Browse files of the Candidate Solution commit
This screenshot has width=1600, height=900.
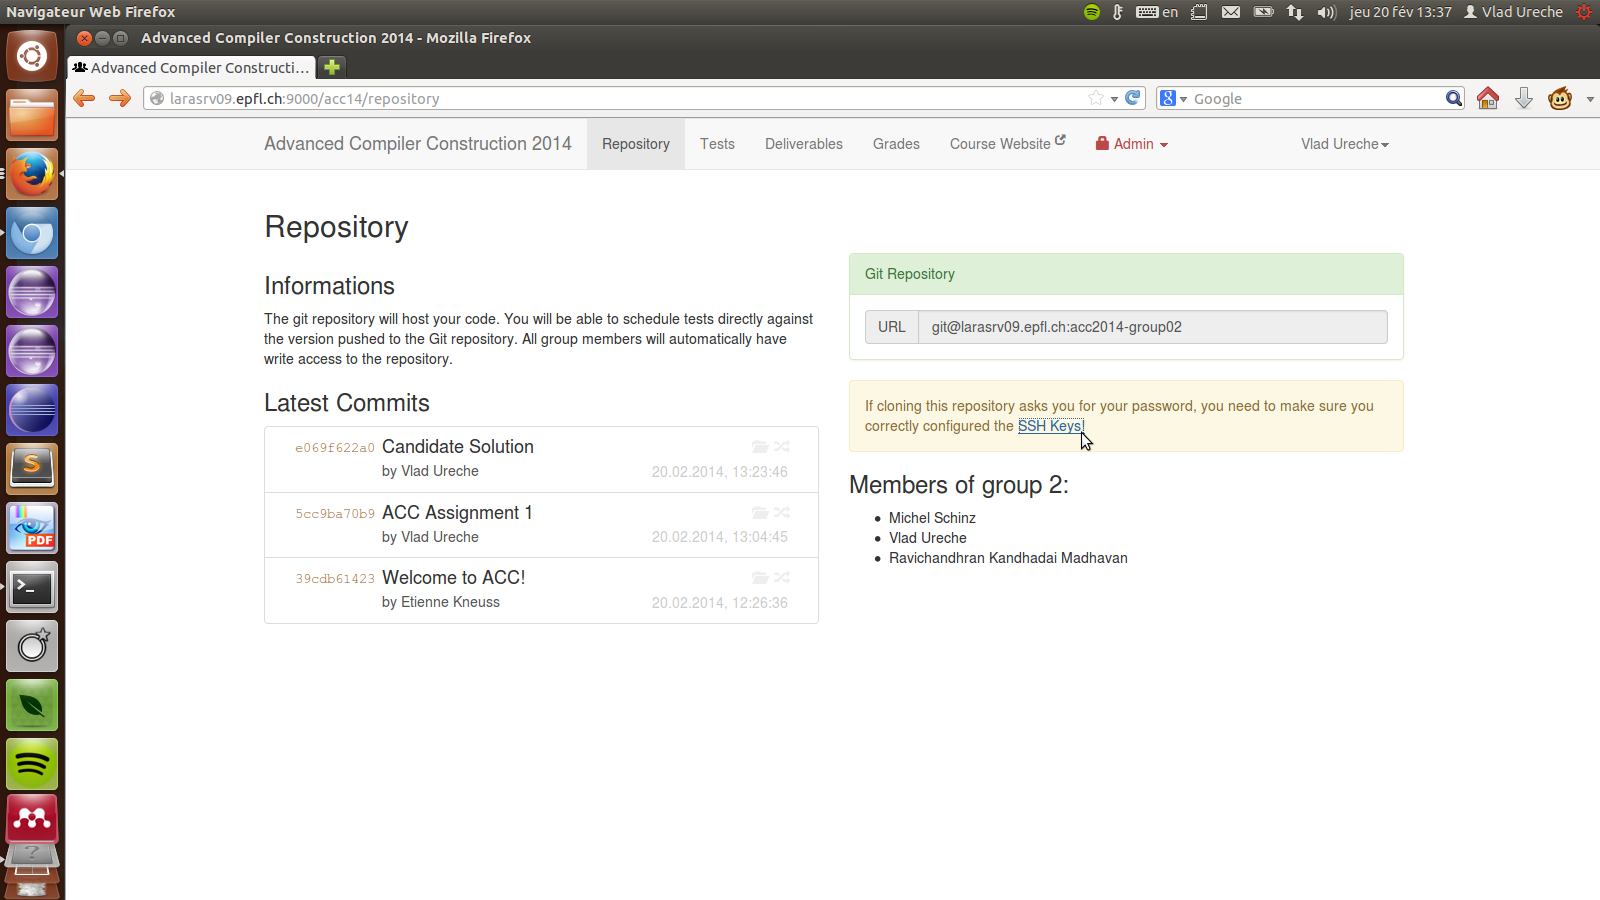[x=760, y=447]
